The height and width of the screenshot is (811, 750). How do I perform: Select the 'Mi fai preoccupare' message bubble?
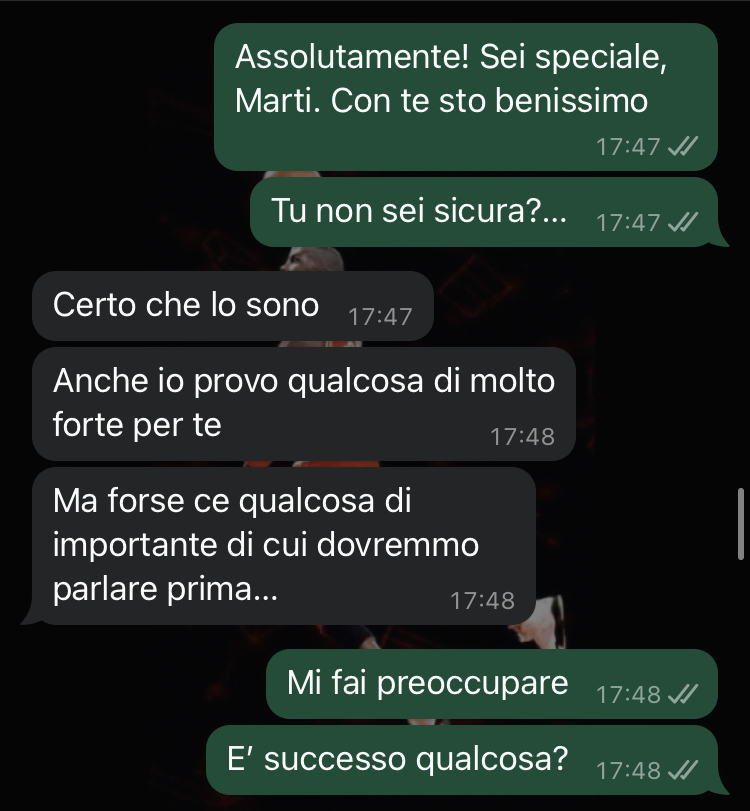point(492,684)
